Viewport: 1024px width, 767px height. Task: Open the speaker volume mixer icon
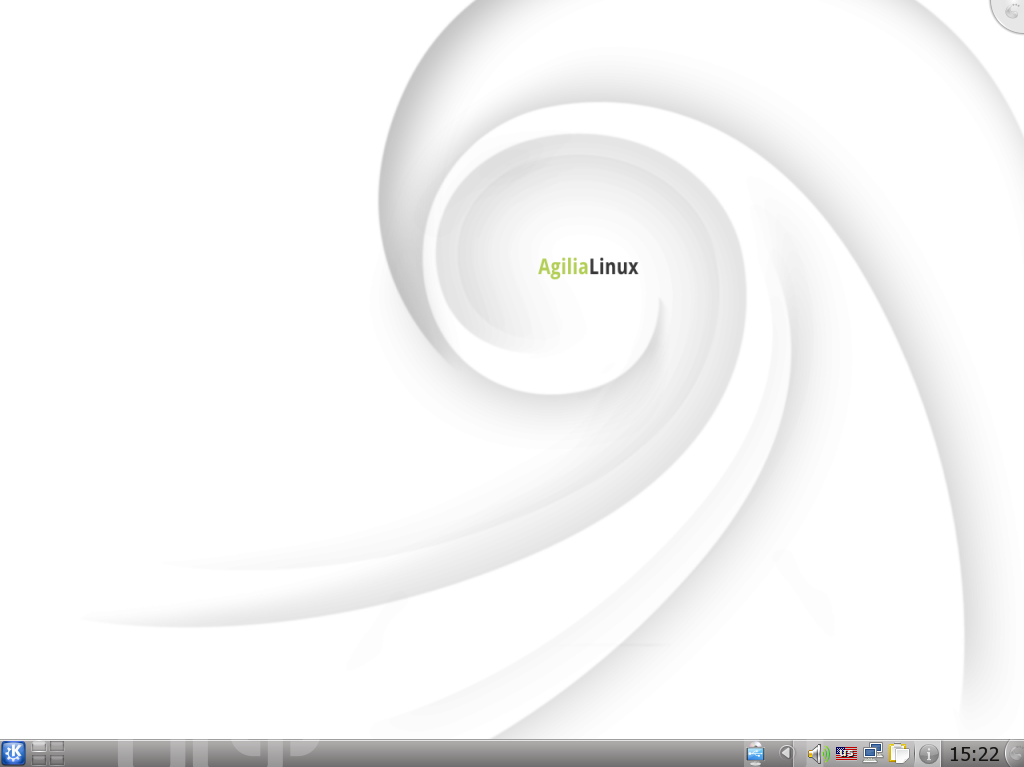[x=817, y=753]
